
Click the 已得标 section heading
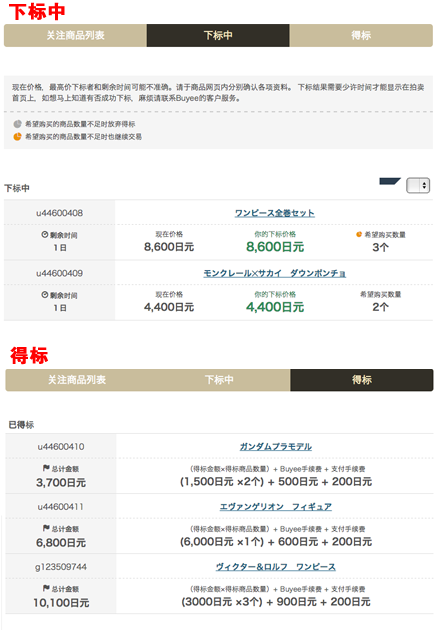tap(21, 425)
